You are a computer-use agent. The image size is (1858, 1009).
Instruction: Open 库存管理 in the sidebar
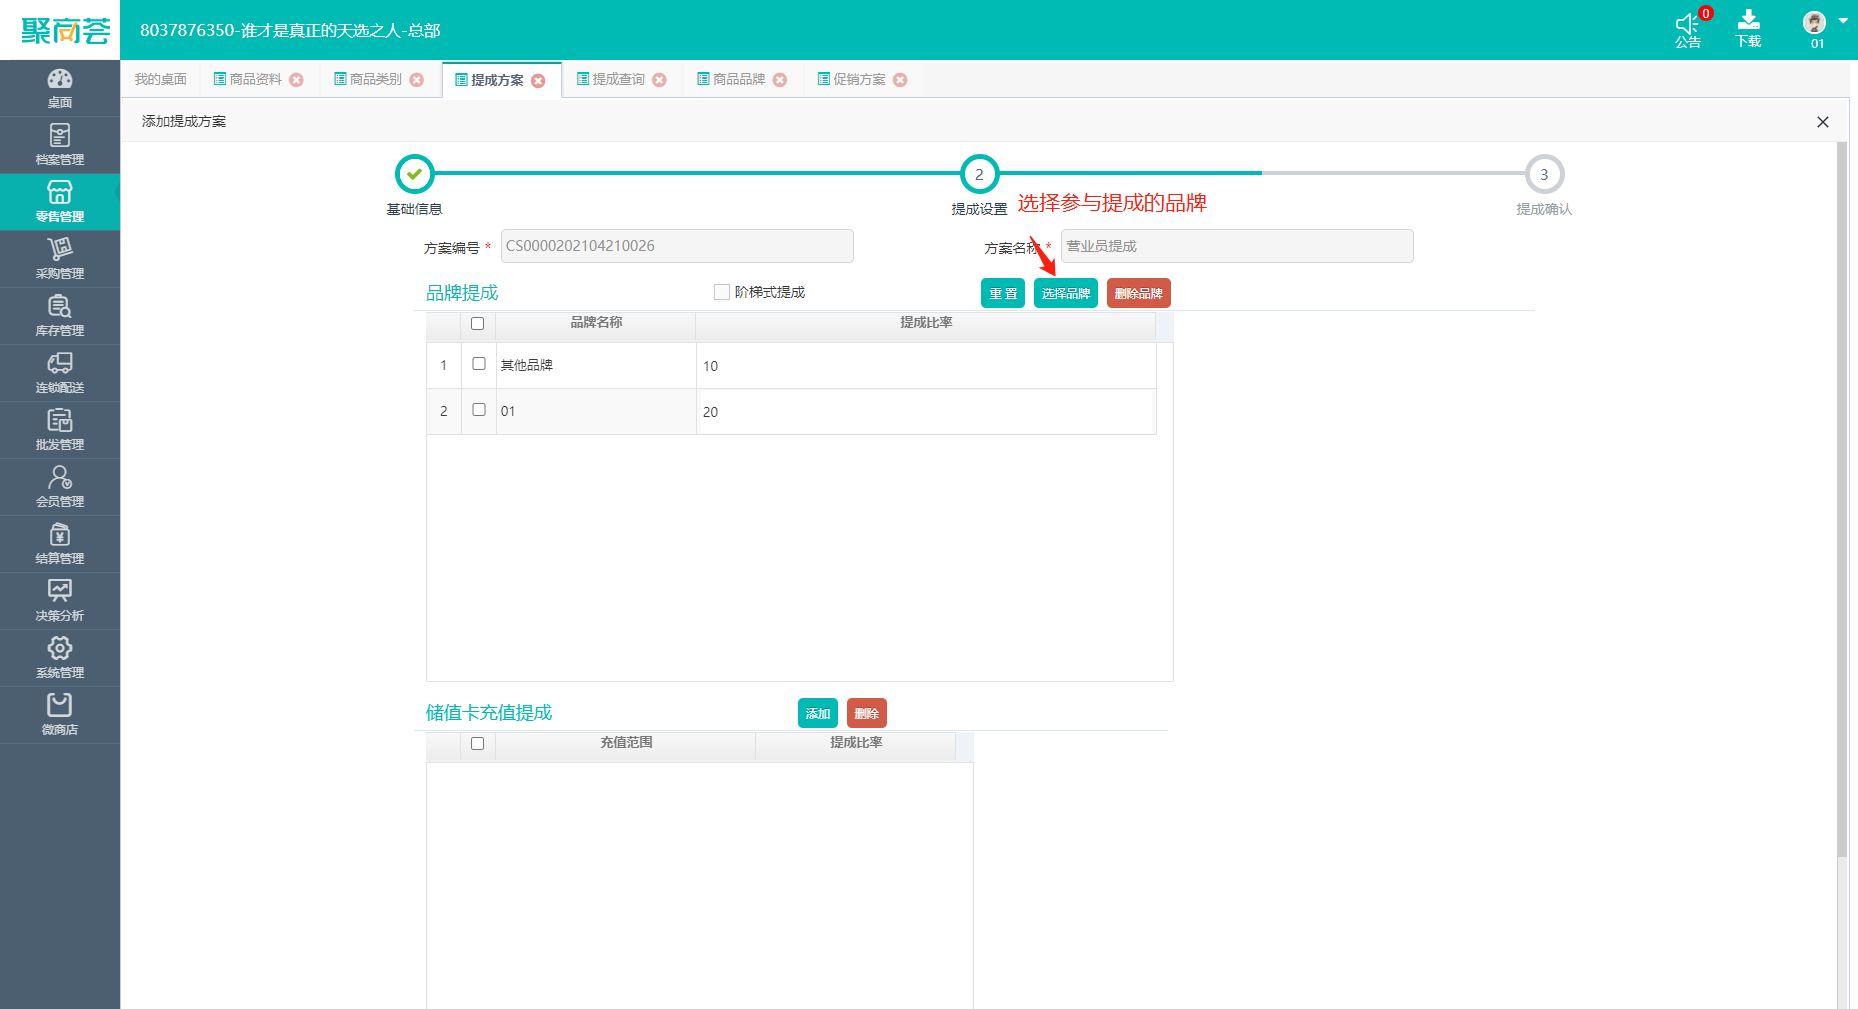click(60, 316)
